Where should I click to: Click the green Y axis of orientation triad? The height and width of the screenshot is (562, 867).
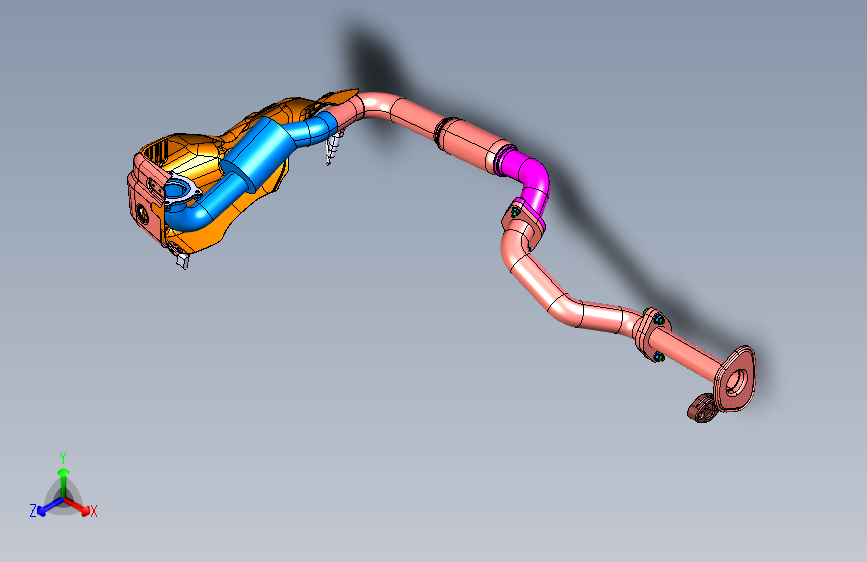click(x=64, y=482)
